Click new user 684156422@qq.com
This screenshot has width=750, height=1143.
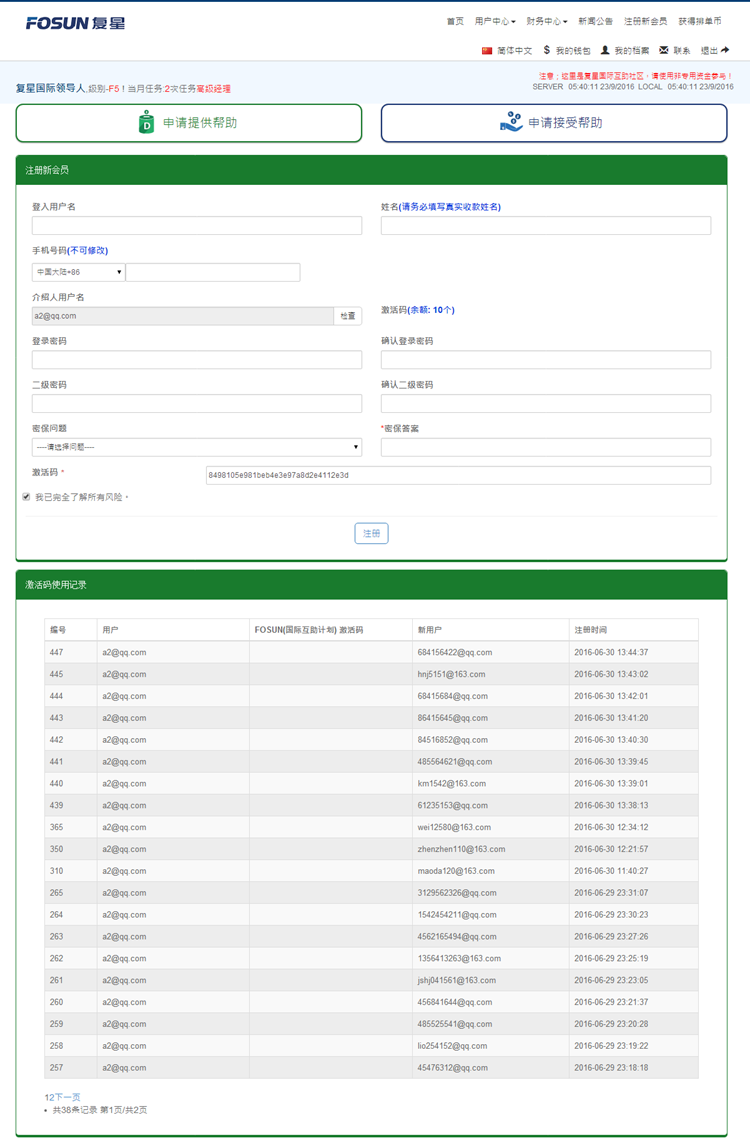point(455,652)
